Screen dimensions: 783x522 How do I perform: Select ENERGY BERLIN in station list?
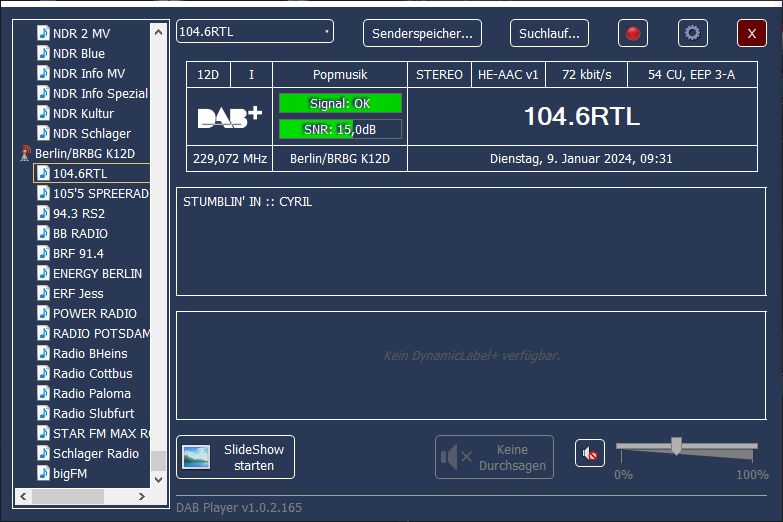[97, 273]
